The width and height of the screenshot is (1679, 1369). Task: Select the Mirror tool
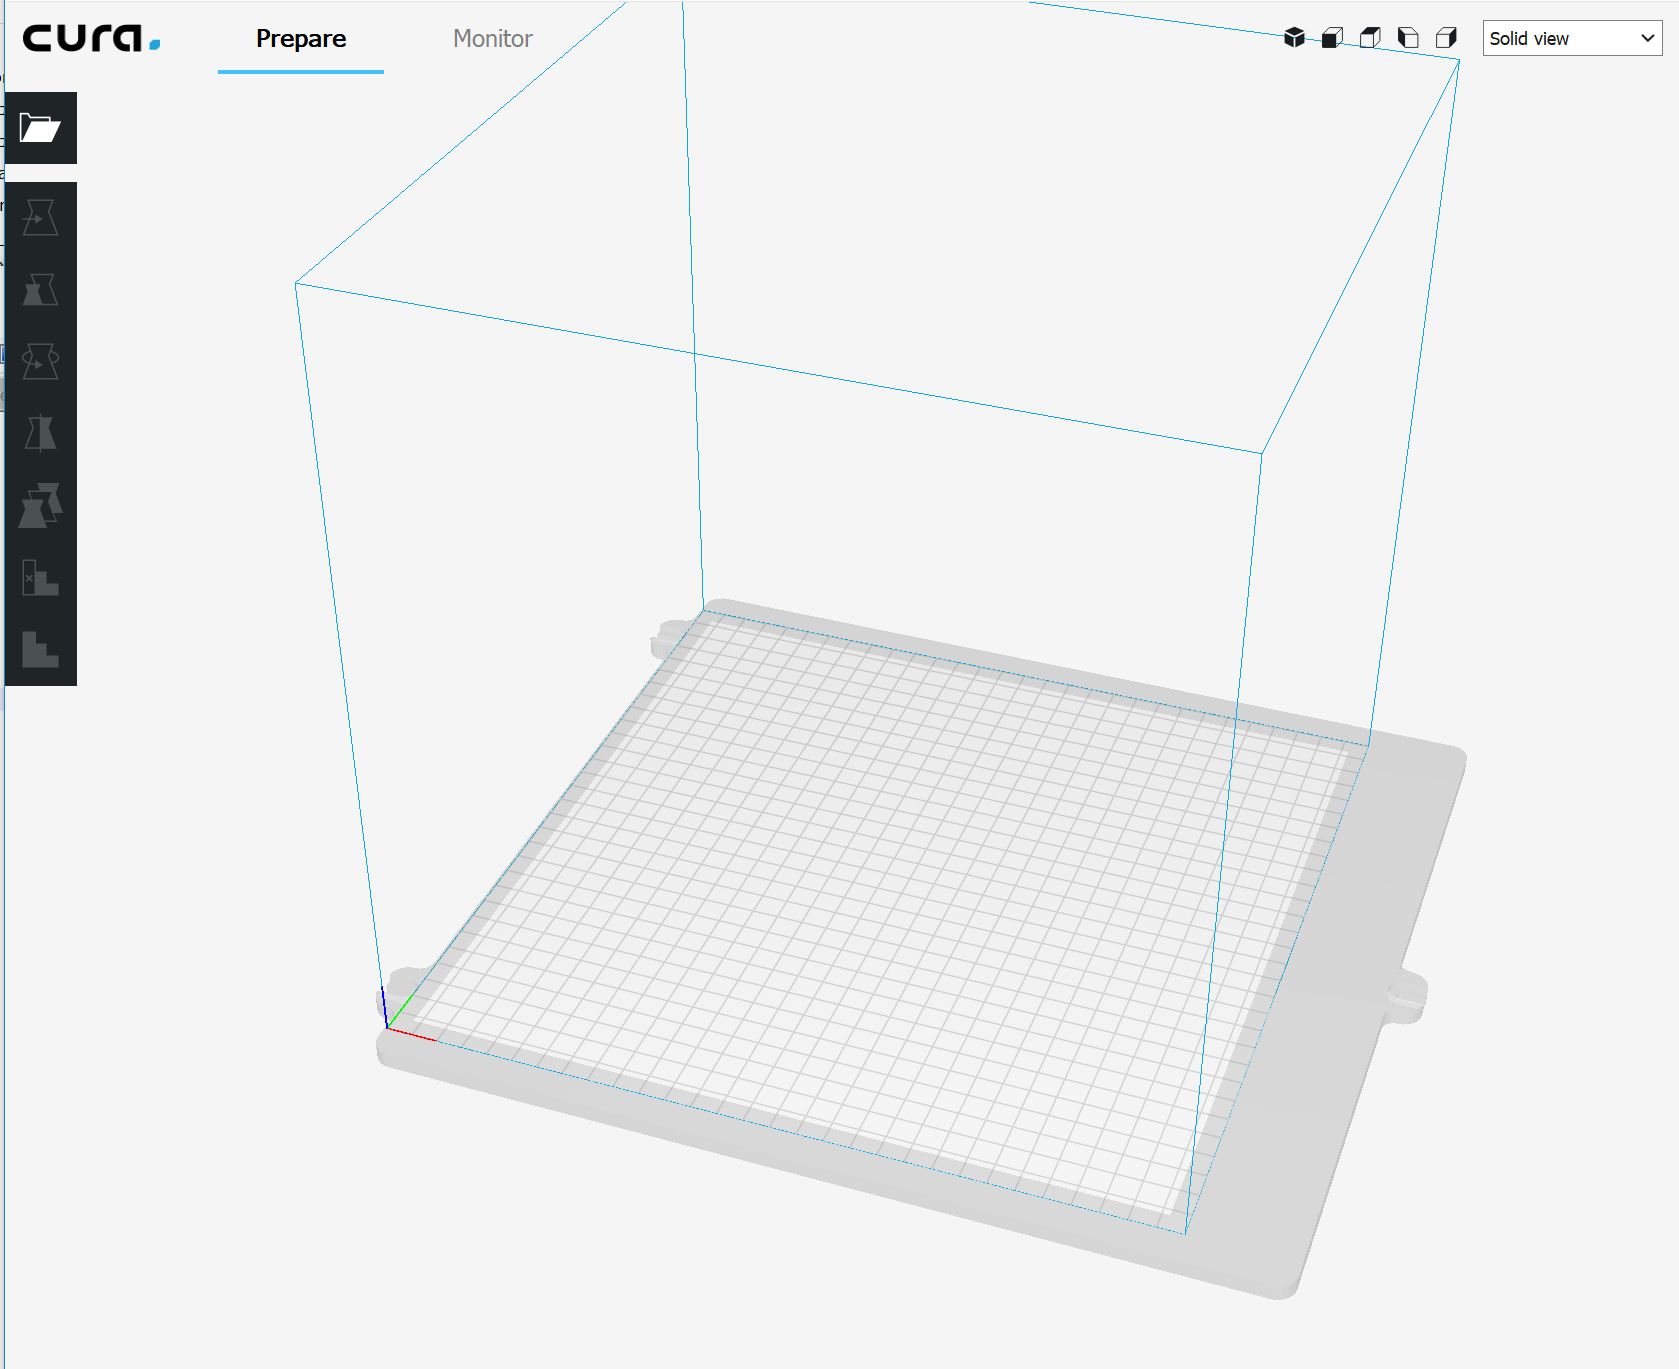pyautogui.click(x=40, y=434)
